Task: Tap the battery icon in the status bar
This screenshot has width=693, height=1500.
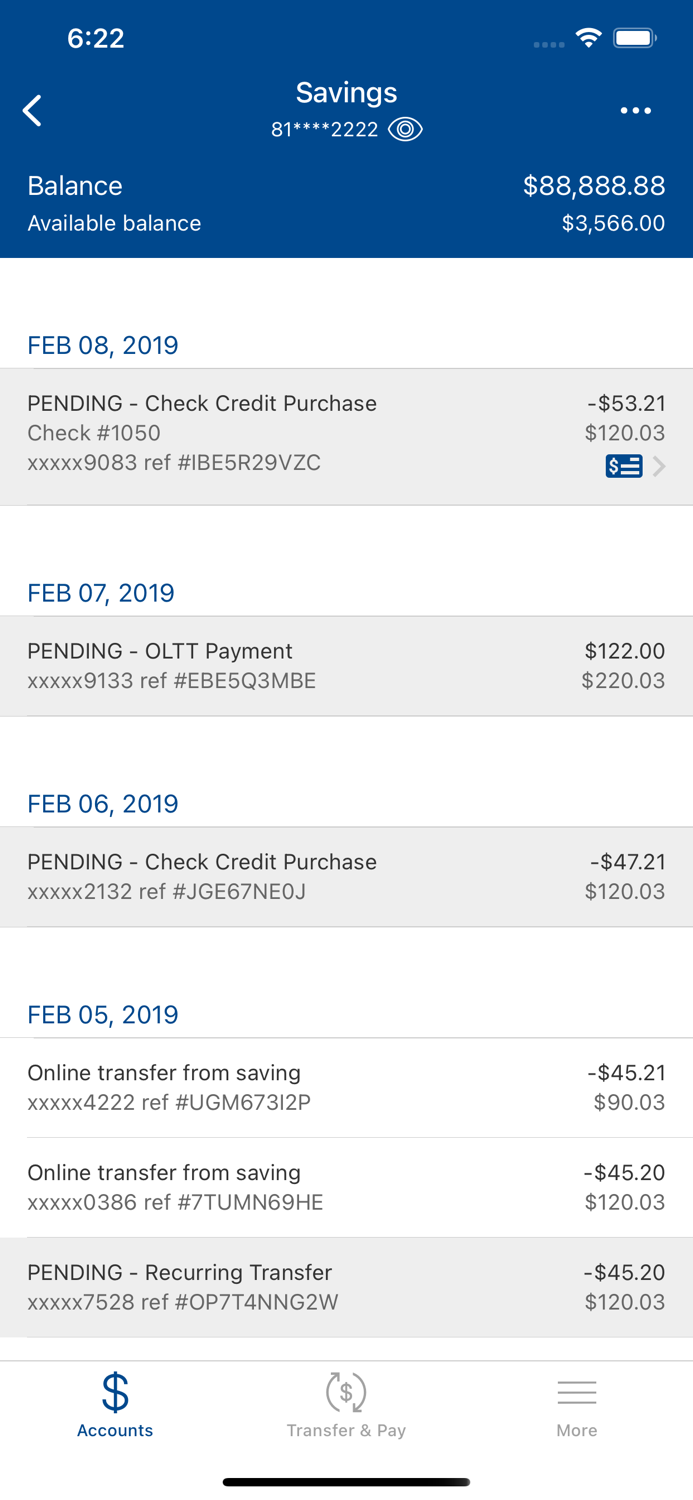Action: (x=635, y=36)
